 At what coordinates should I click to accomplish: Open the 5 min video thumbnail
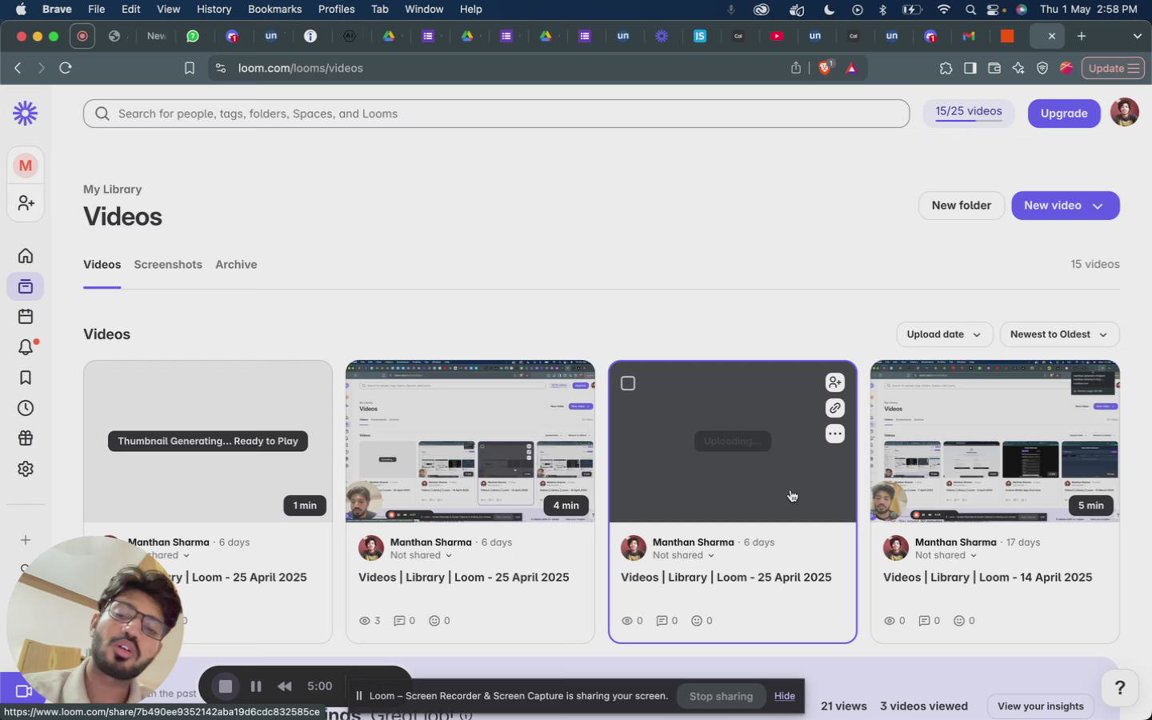point(995,441)
